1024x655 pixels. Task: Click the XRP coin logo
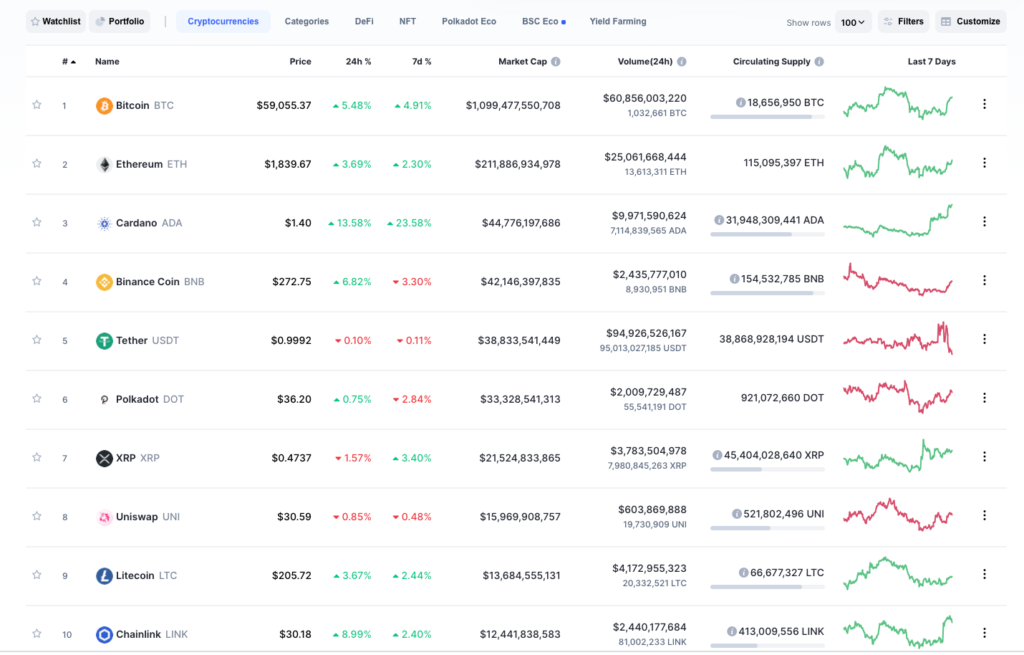coord(104,458)
